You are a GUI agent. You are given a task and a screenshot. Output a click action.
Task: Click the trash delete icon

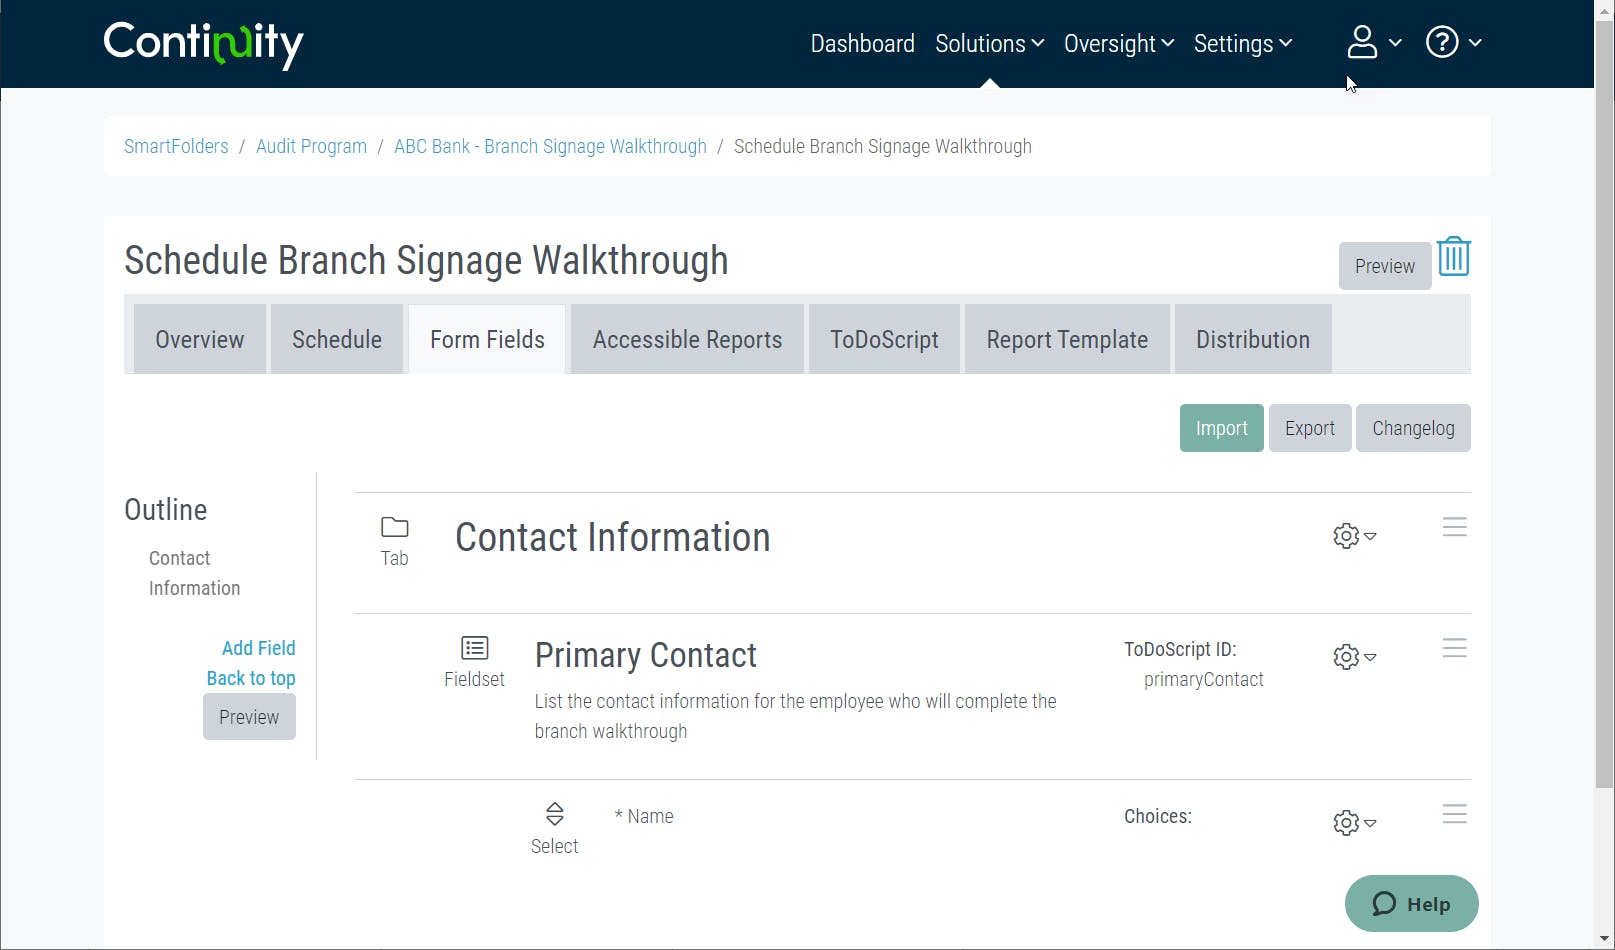(x=1453, y=257)
